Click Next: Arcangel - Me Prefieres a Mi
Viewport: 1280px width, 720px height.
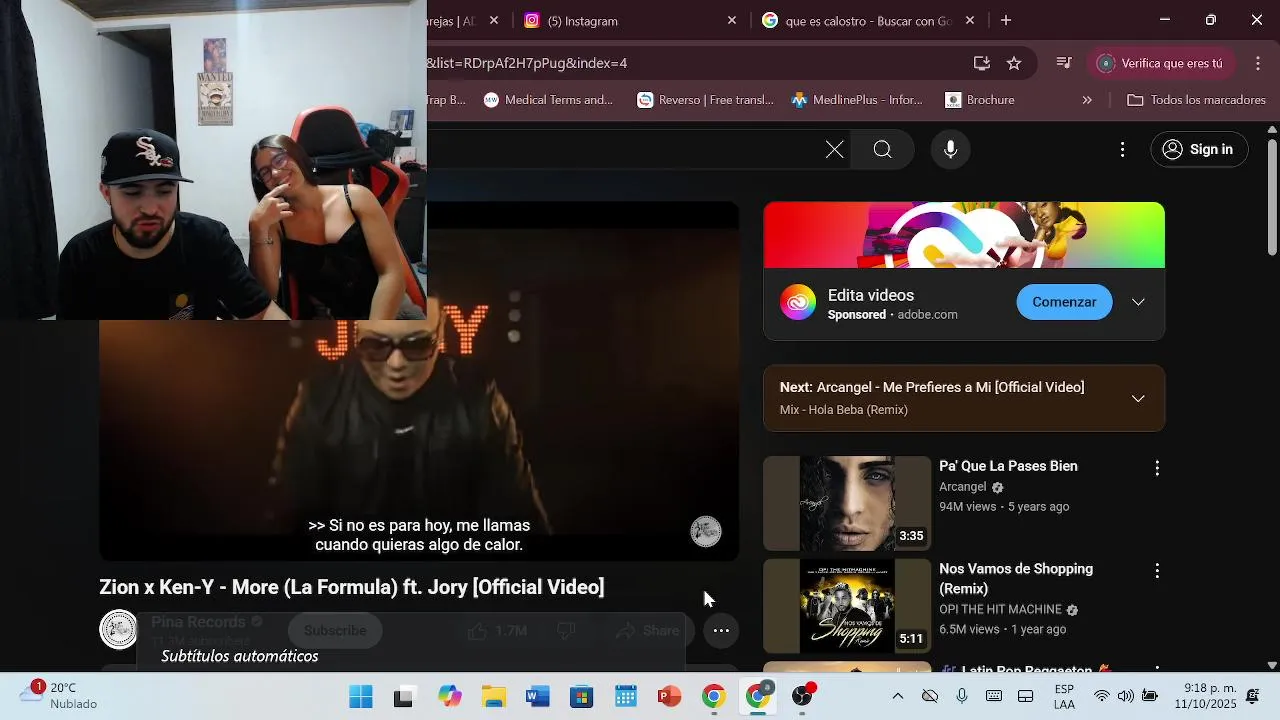pos(932,387)
